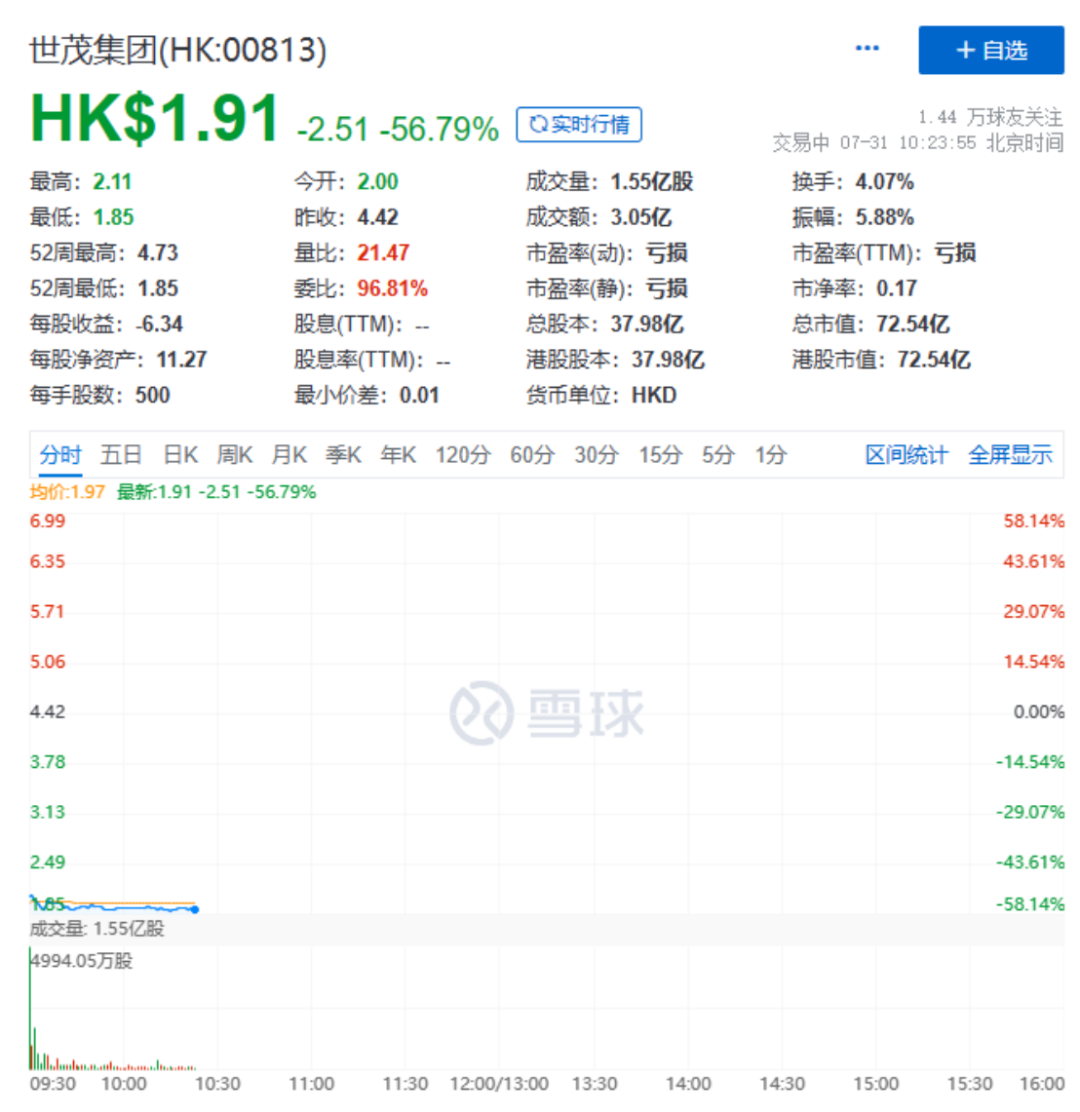Viewport: 1080px width, 1112px height.
Task: Click the 均价:1.97 average price label
Action: click(x=67, y=491)
